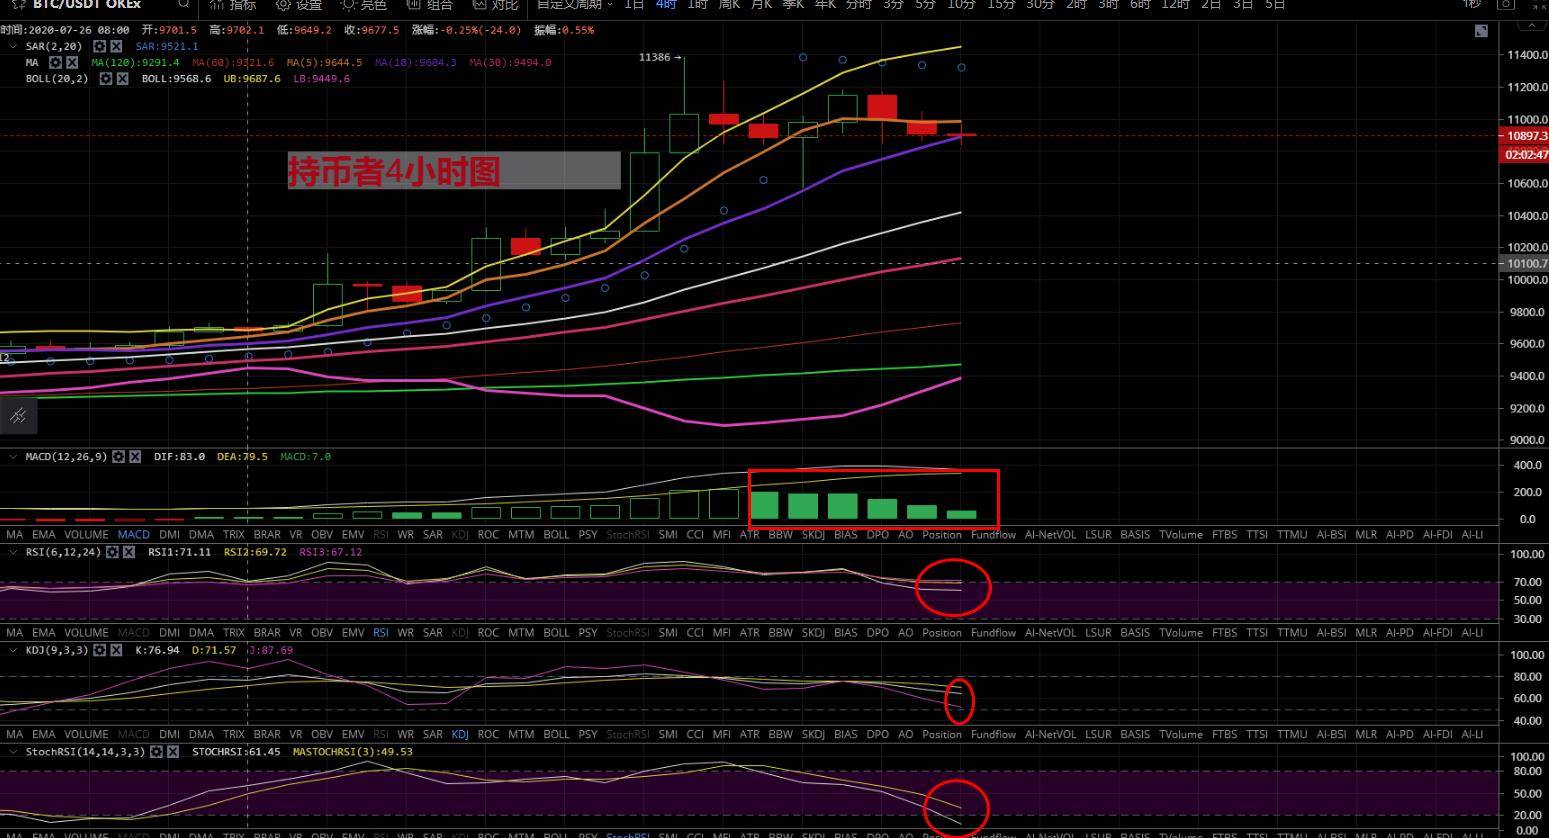Select WR in the tab row under KDJ
This screenshot has height=838, width=1549.
point(405,734)
